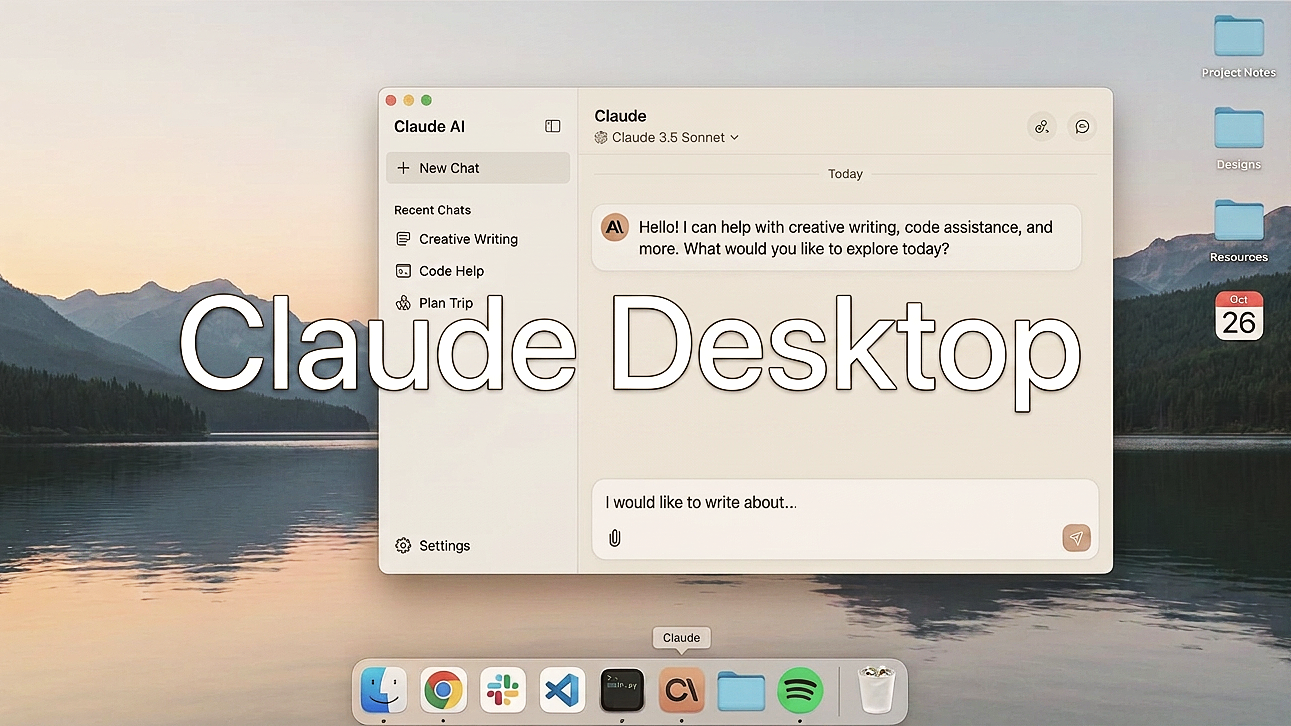Open Finder from the Dock
Image resolution: width=1291 pixels, height=726 pixels.
384,690
